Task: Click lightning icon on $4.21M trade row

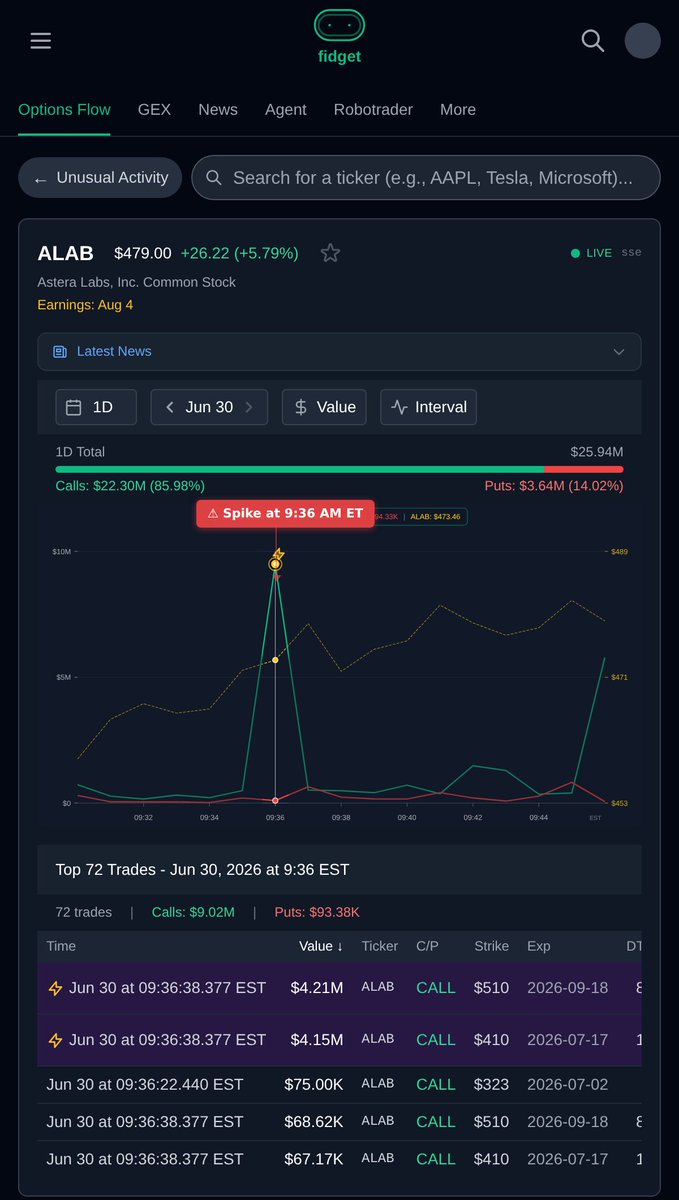Action: pos(56,988)
